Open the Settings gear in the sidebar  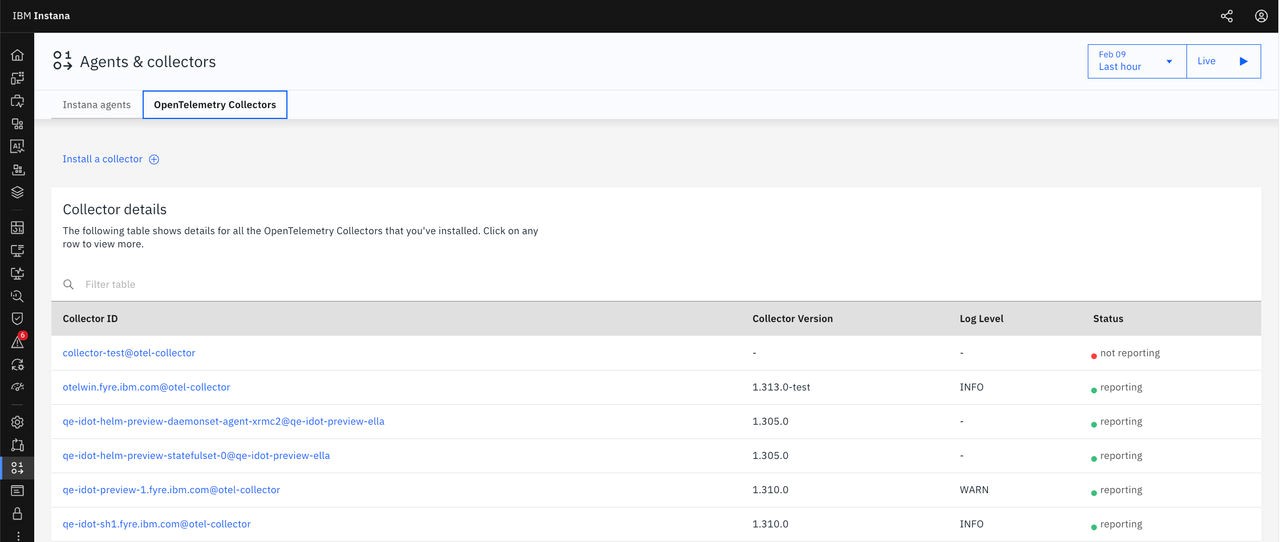17,422
